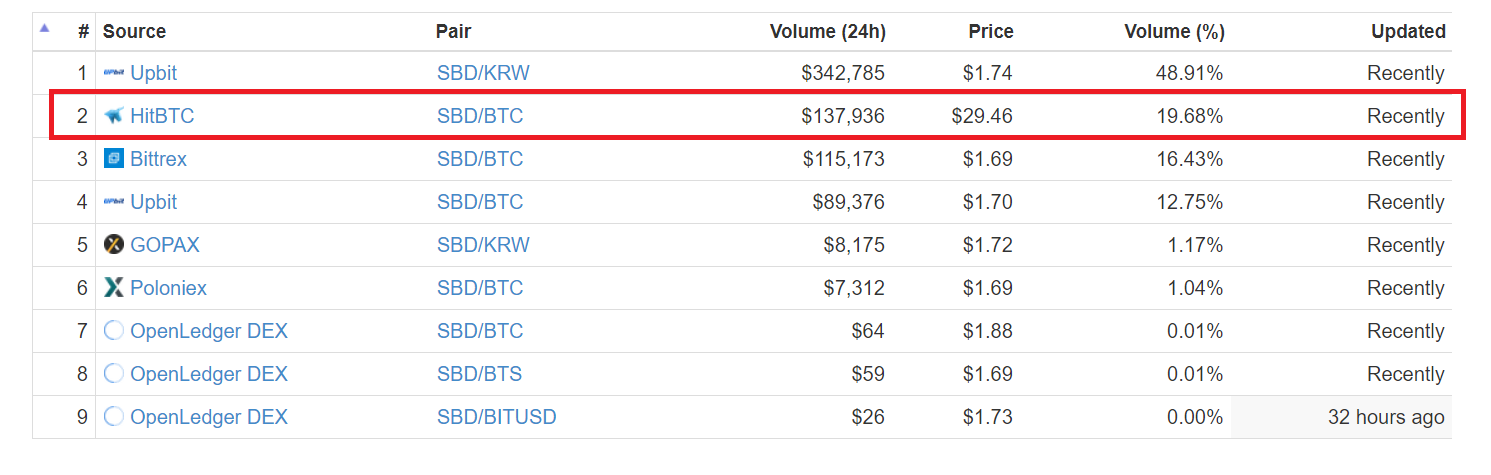
Task: Click the Poloniex logo icon
Action: pos(113,288)
